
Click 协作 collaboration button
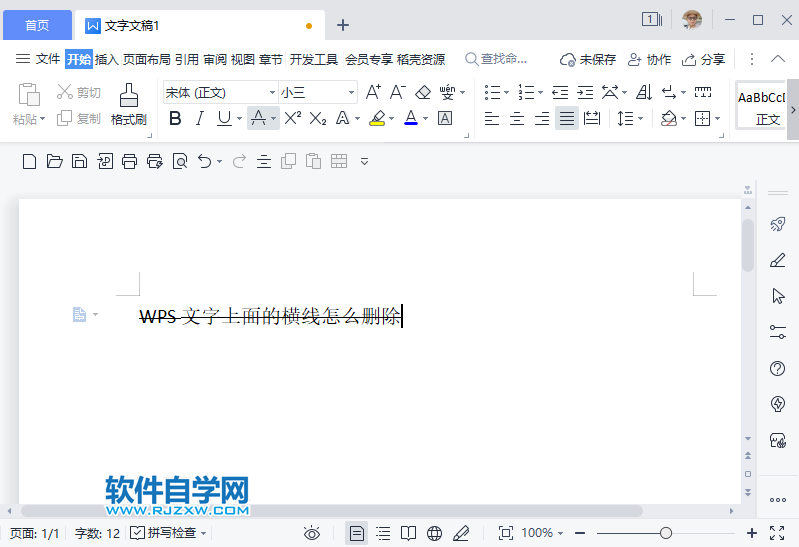tap(649, 60)
